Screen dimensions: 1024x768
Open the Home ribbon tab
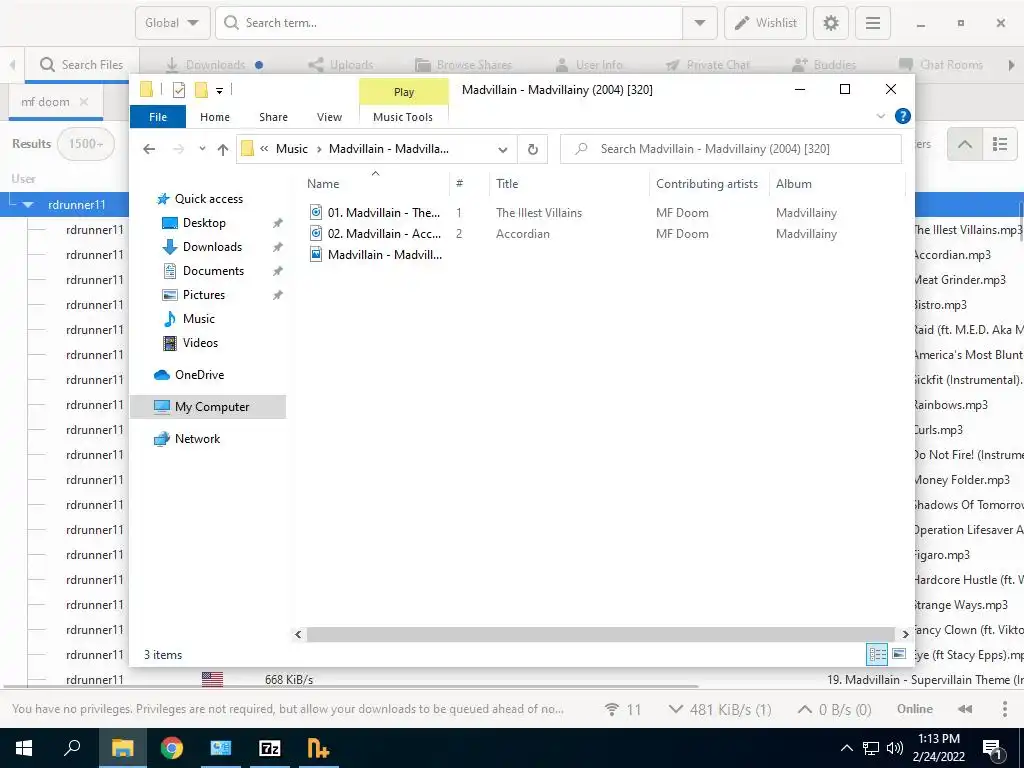coord(215,117)
